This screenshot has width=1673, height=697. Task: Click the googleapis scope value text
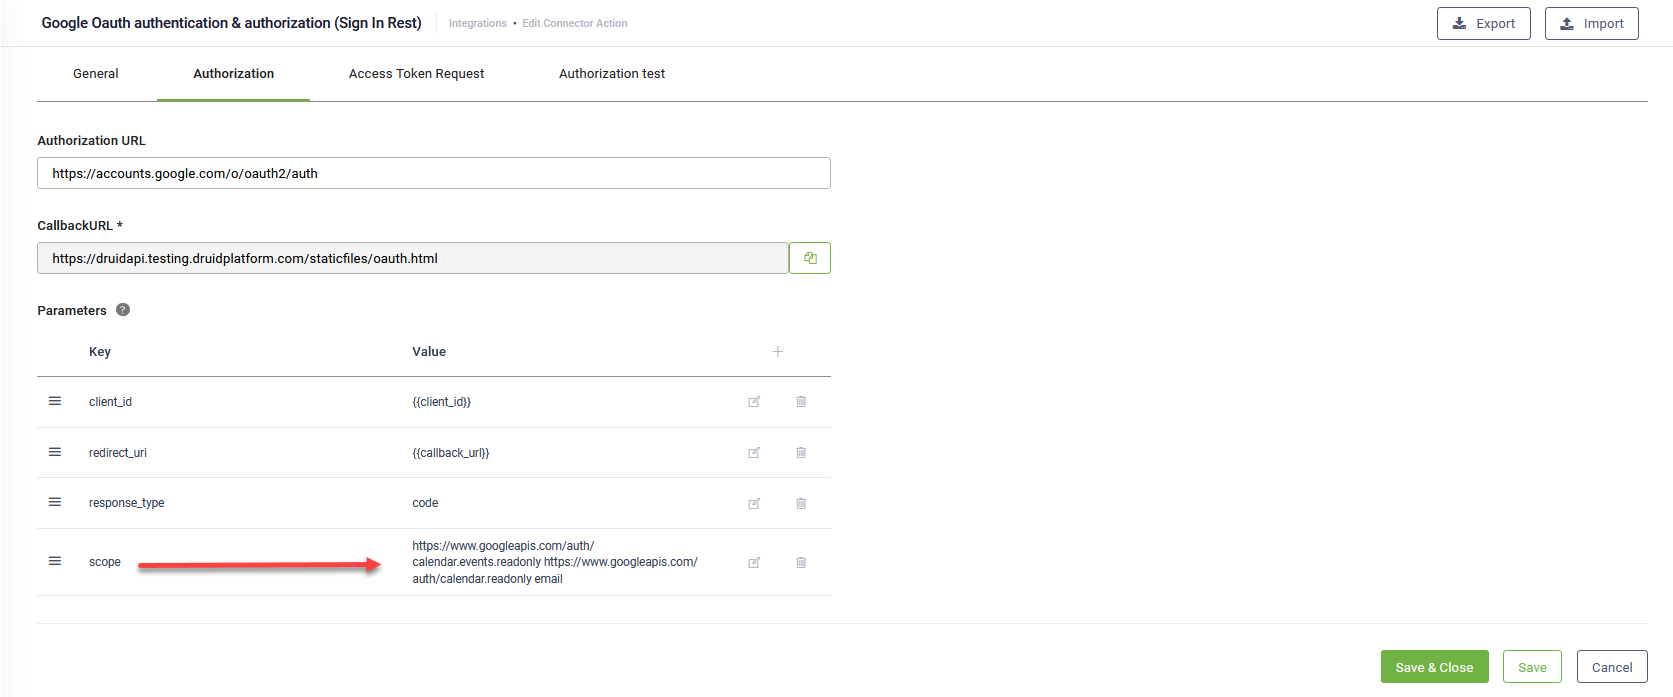pos(555,562)
